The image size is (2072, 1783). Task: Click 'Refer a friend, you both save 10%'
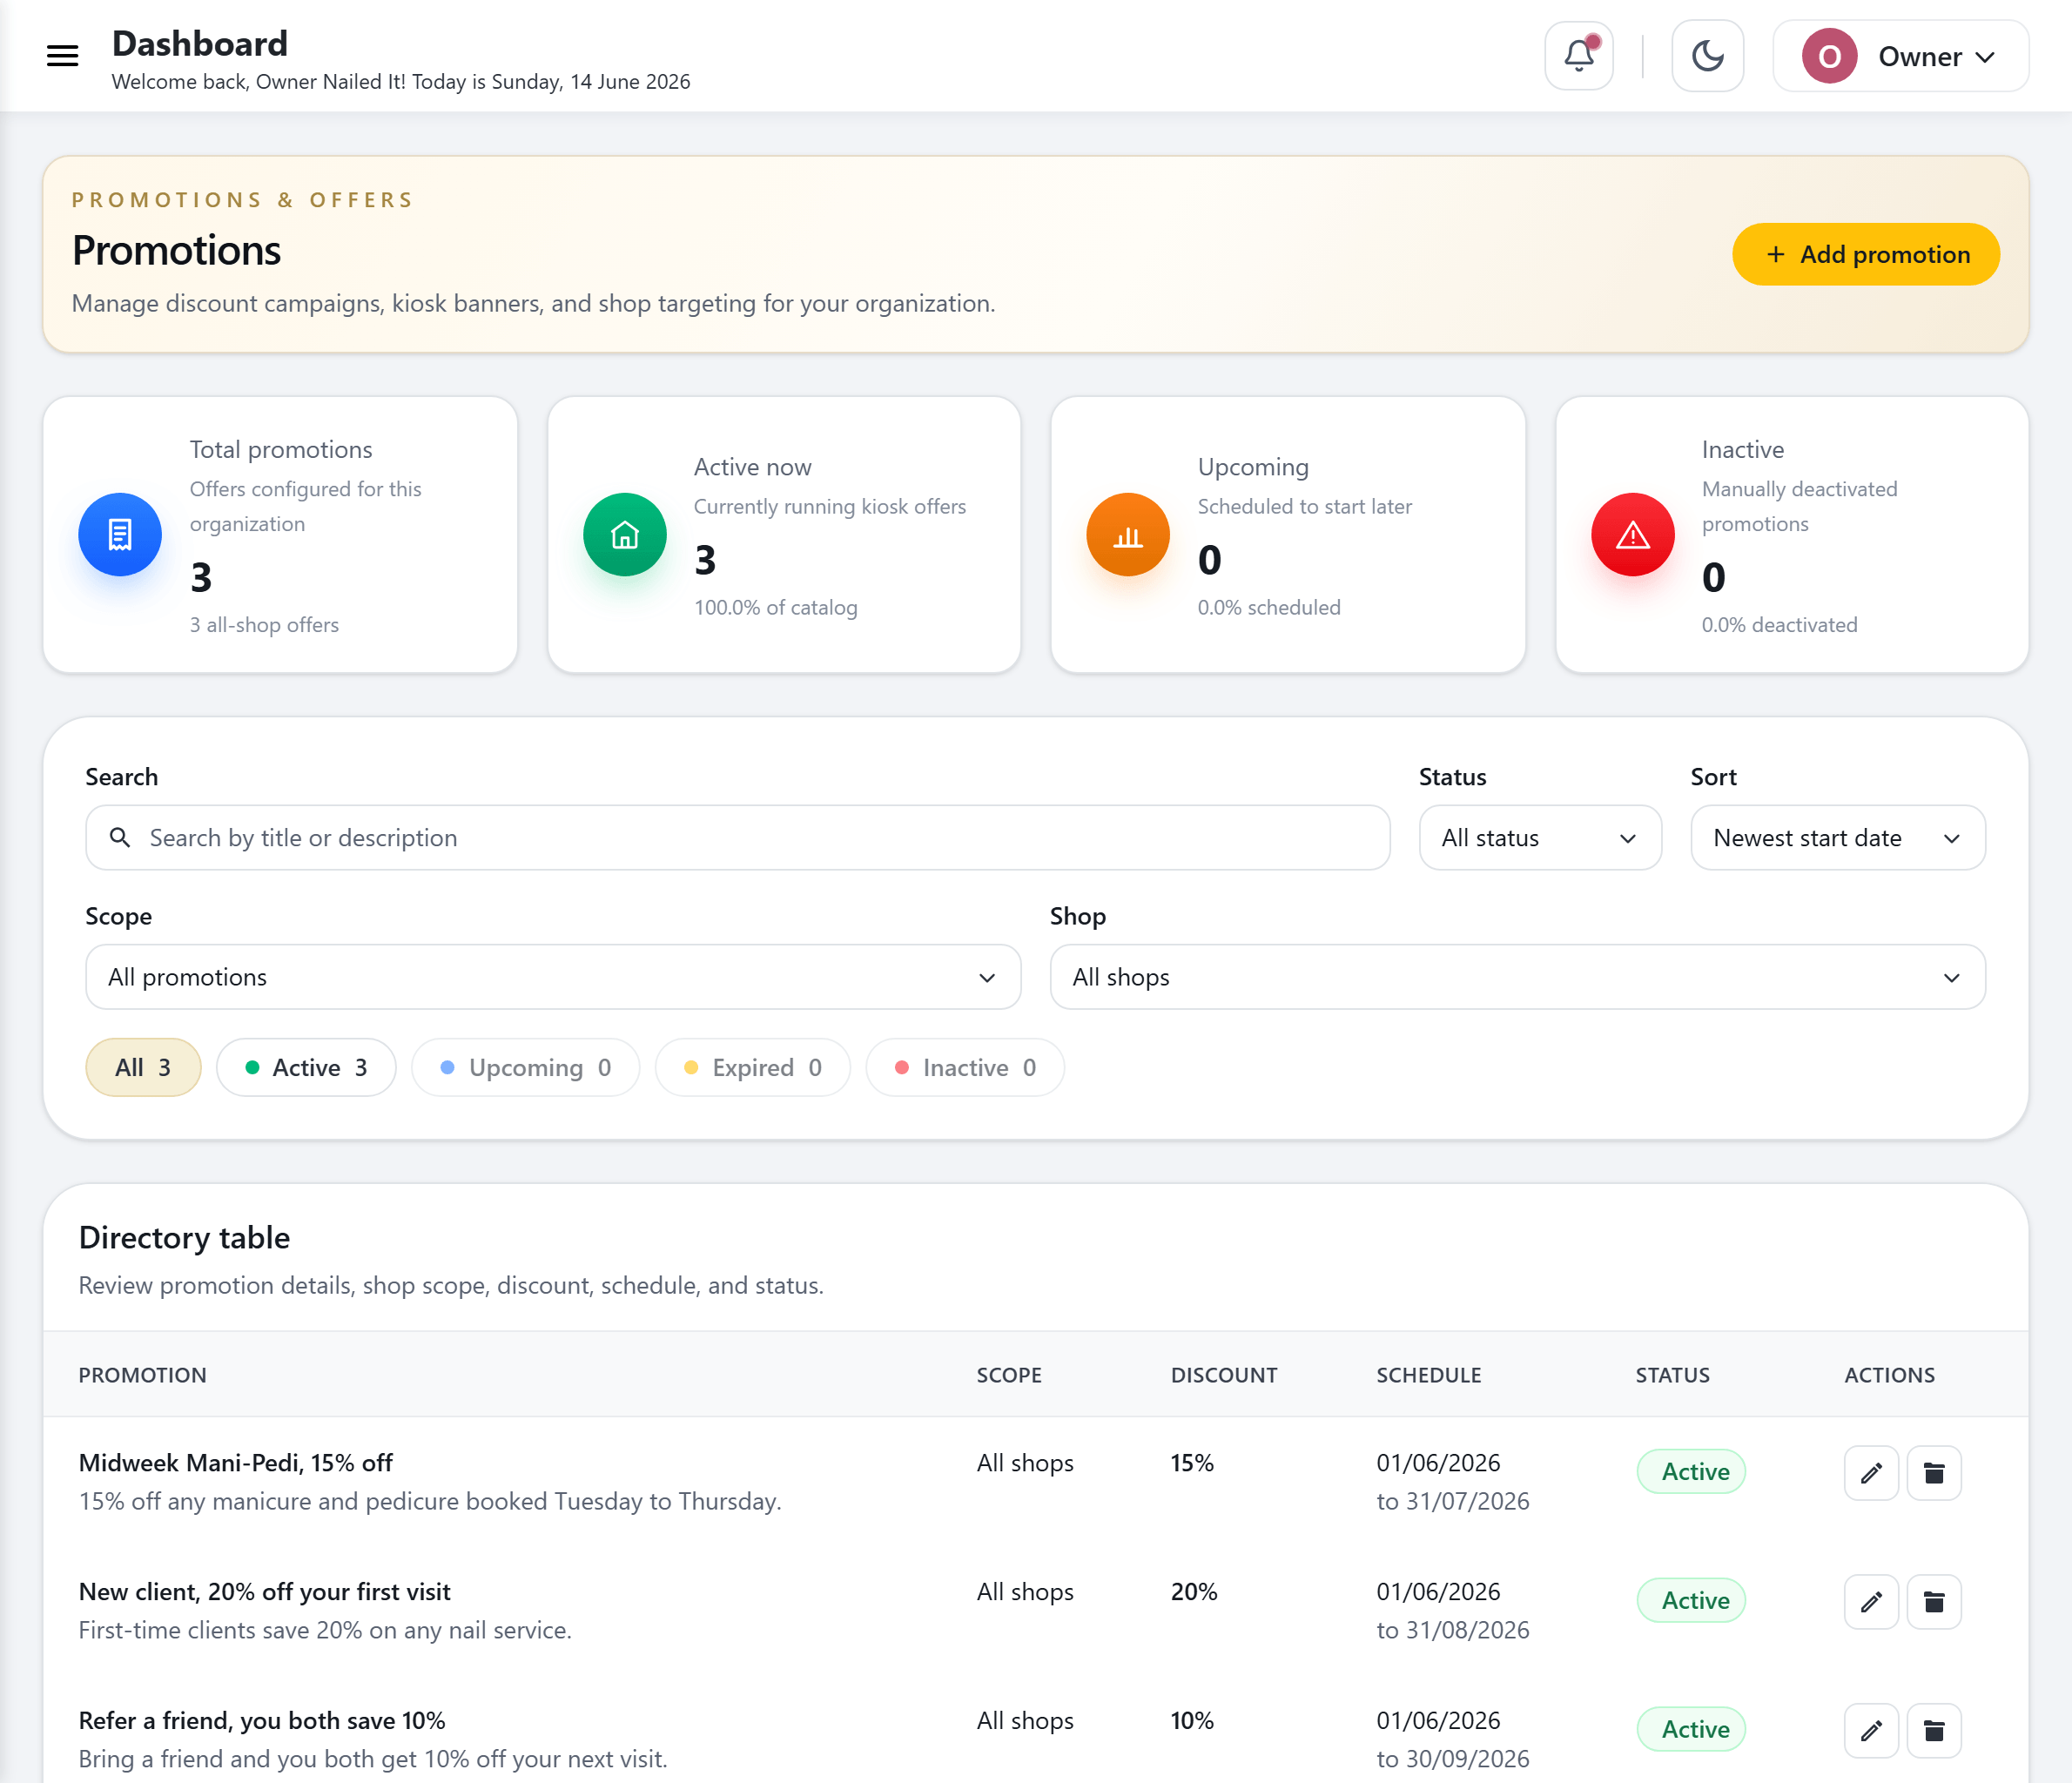point(262,1720)
